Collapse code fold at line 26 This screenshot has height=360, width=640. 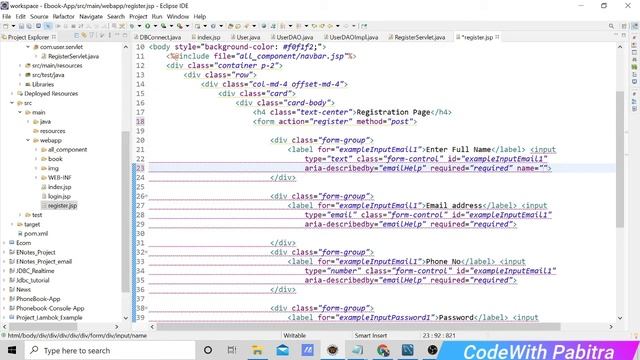147,196
